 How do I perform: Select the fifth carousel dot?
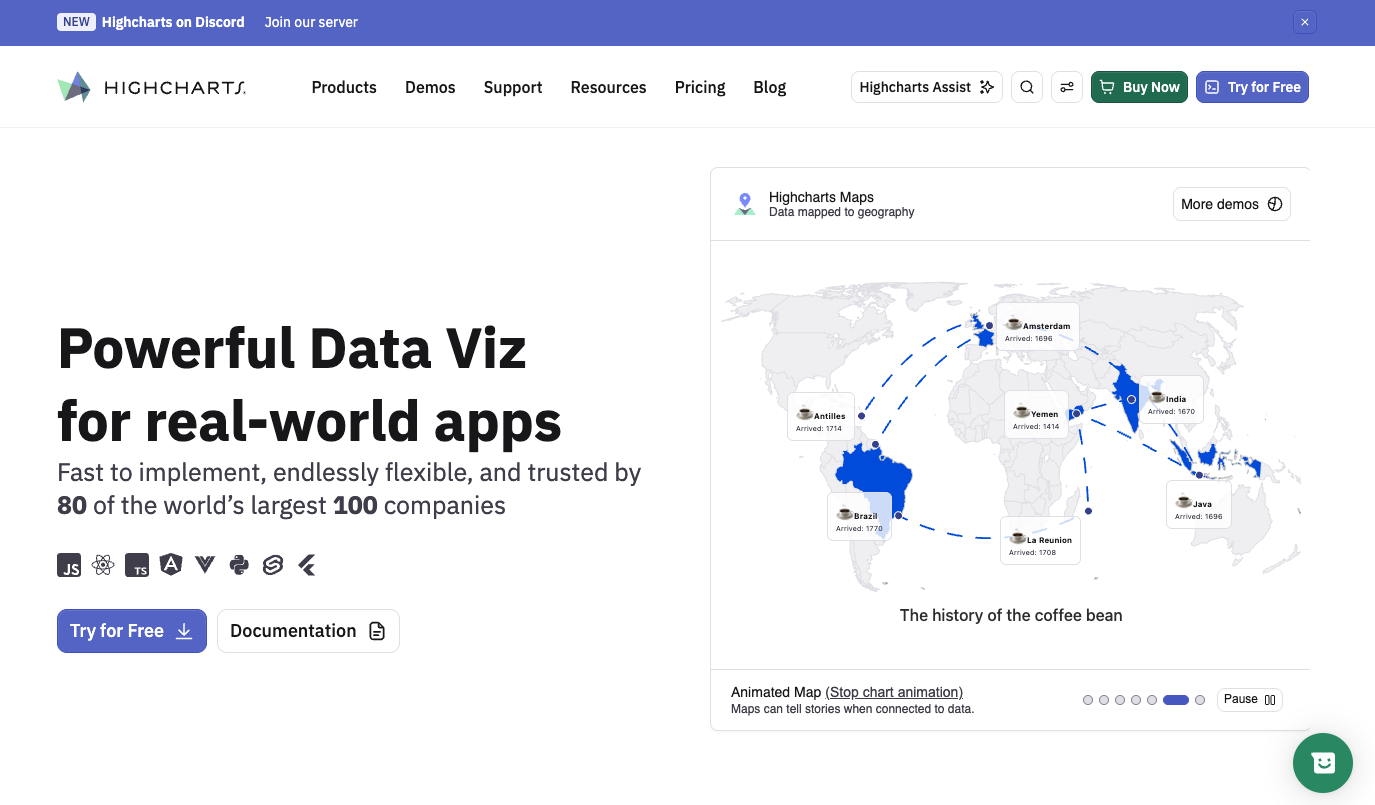coord(1152,700)
